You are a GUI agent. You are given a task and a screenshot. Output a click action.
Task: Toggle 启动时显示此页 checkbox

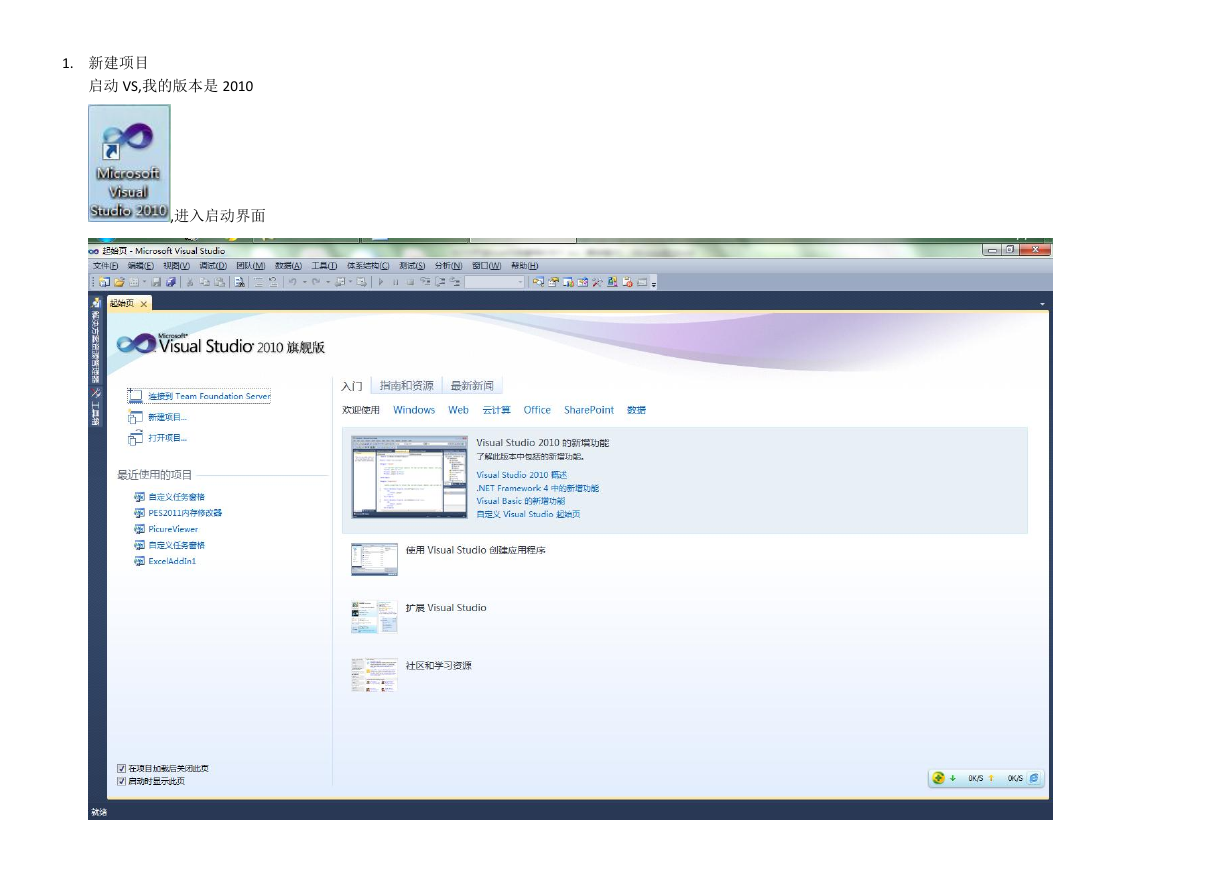(x=122, y=781)
